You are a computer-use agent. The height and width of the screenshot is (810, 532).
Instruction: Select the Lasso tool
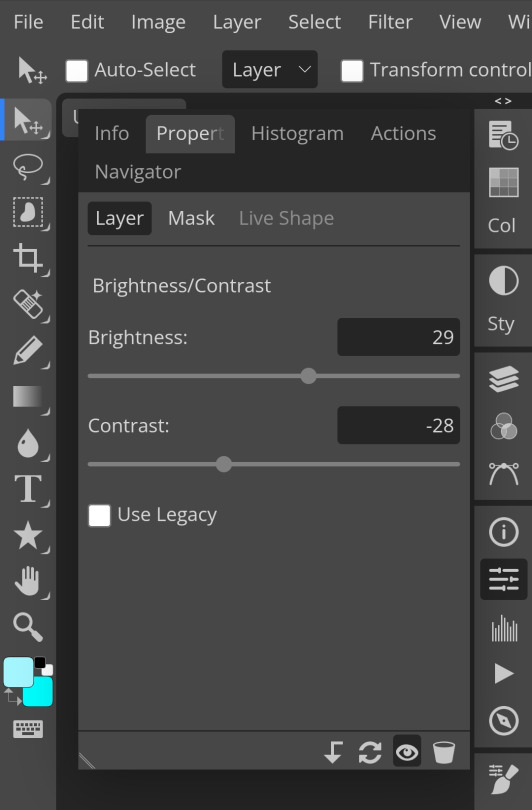(28, 166)
